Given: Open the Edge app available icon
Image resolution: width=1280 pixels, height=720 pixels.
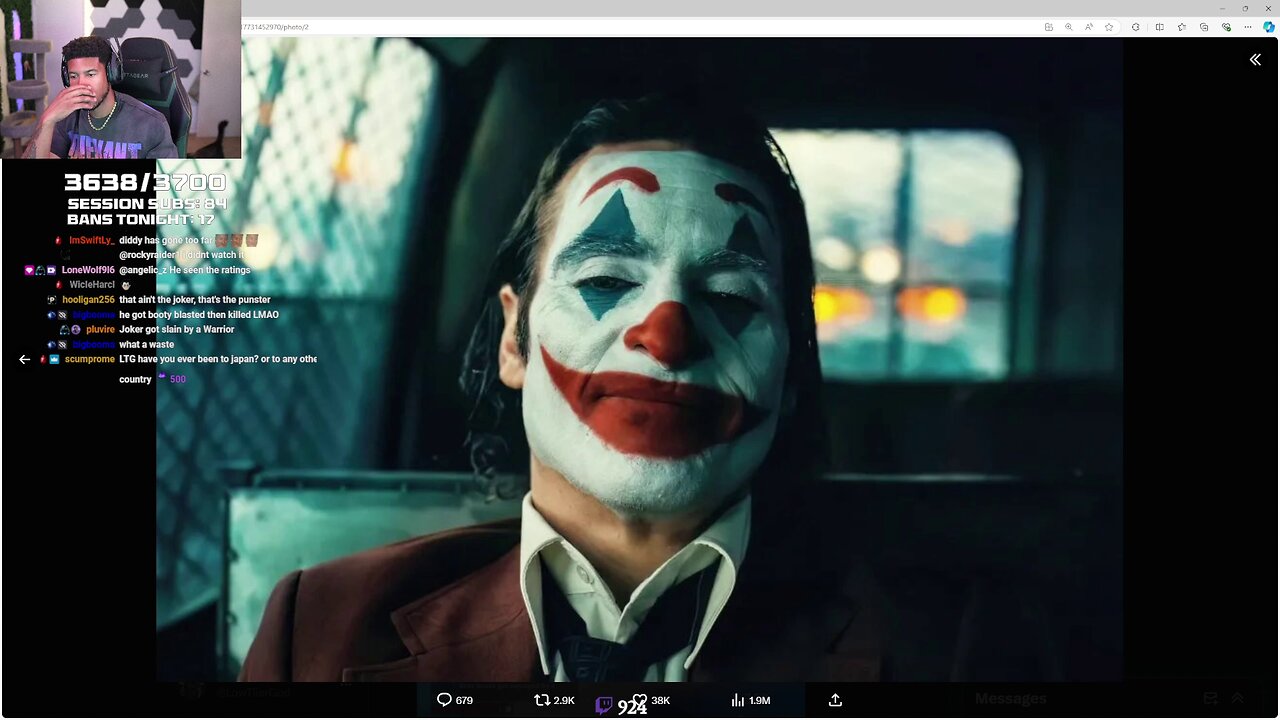Looking at the screenshot, I should [1048, 27].
